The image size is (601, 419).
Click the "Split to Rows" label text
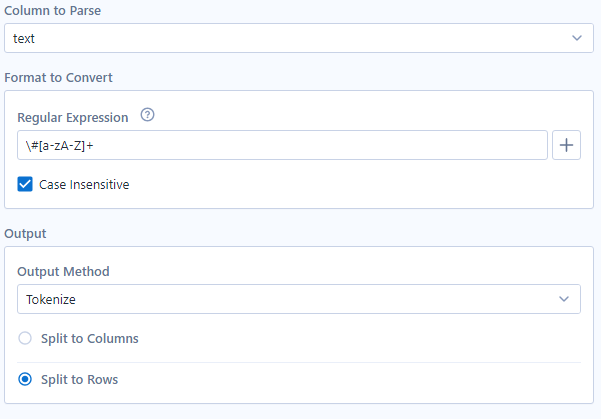pyautogui.click(x=79, y=379)
